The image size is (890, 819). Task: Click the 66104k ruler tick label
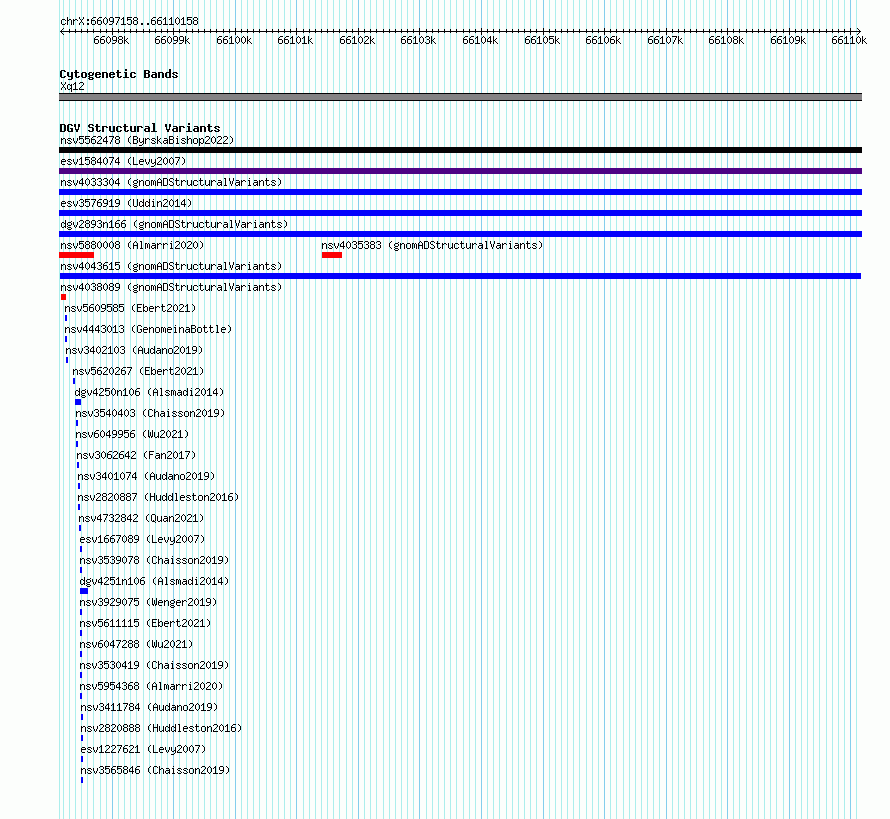(x=480, y=40)
